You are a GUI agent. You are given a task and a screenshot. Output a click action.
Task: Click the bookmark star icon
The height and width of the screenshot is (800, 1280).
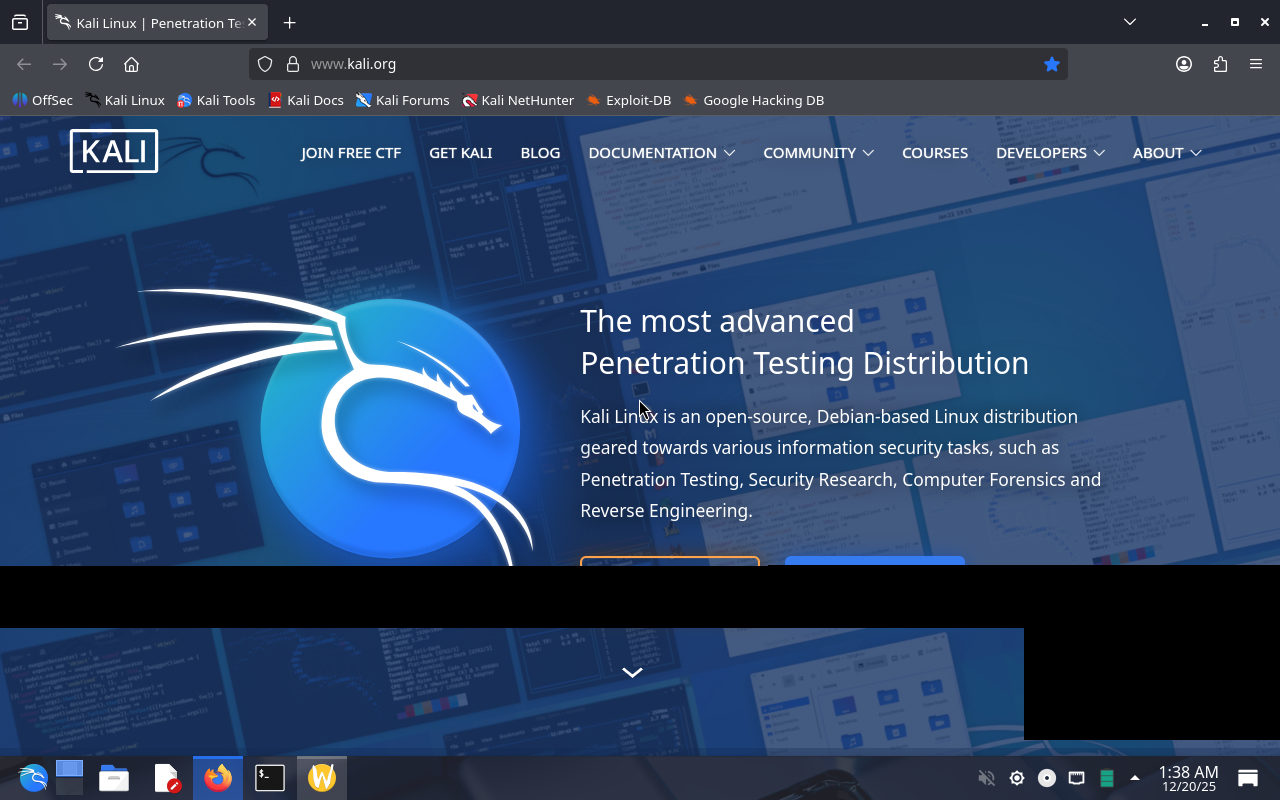coord(1051,64)
